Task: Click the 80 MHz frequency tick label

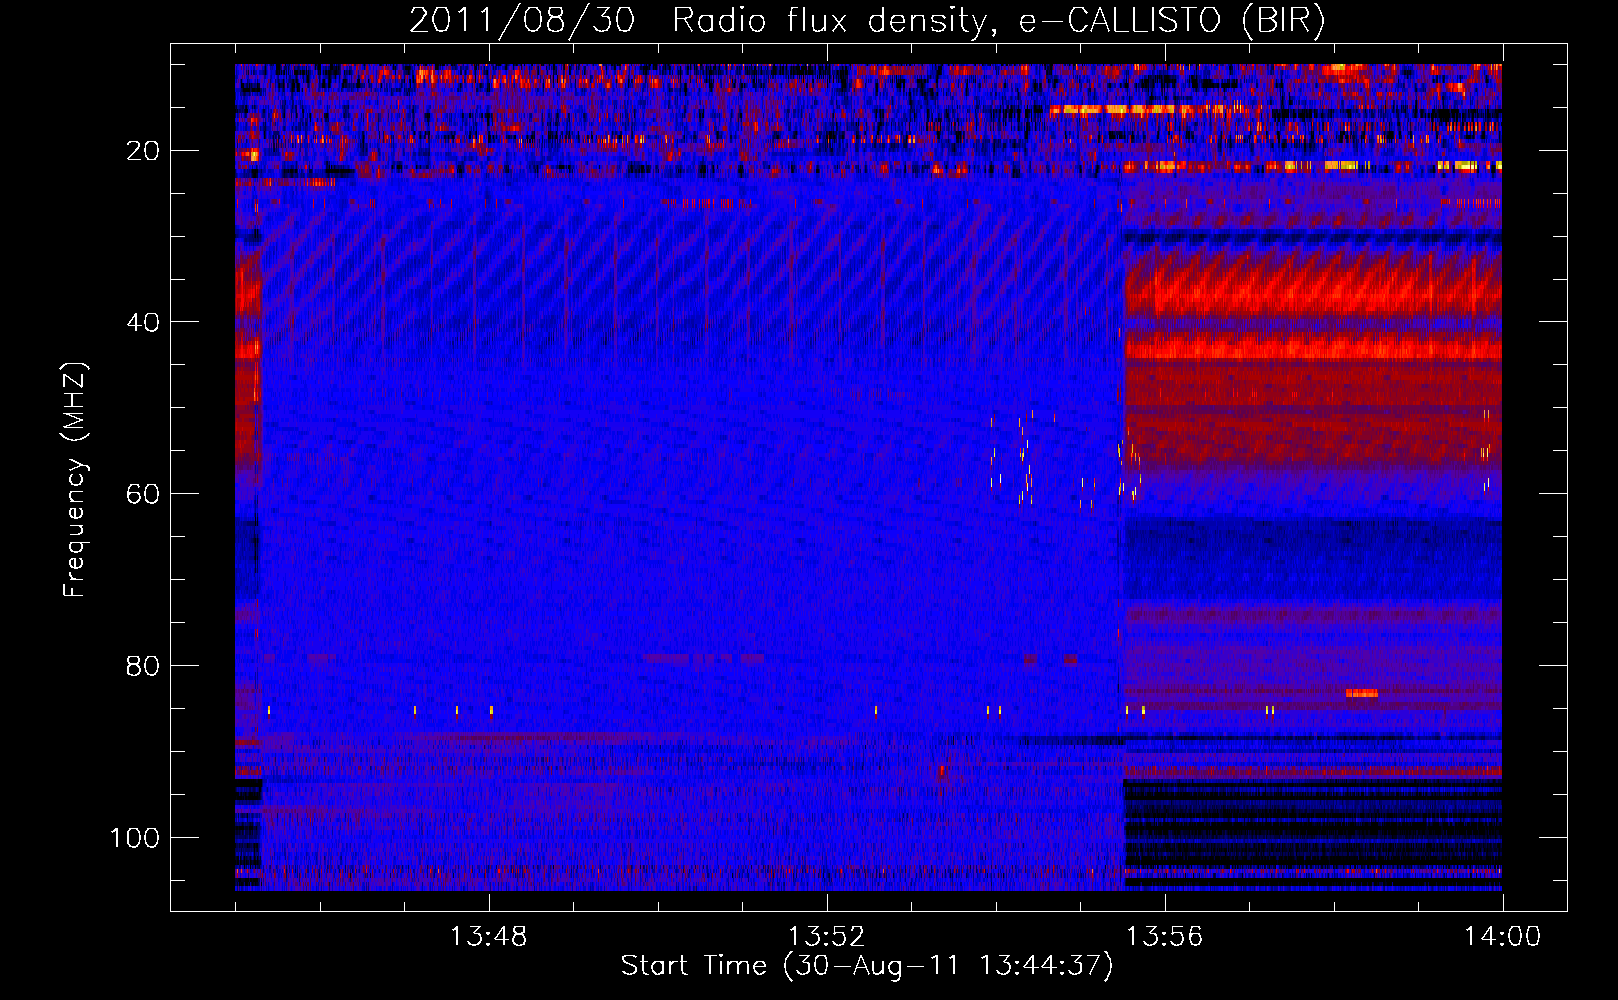Action: (x=143, y=666)
